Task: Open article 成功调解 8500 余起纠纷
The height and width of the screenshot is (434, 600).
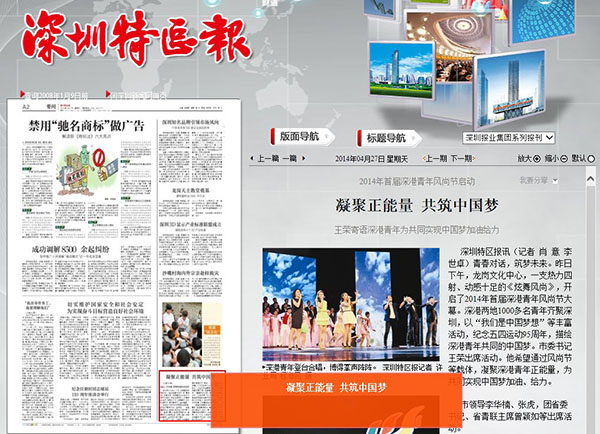Action: (x=70, y=250)
